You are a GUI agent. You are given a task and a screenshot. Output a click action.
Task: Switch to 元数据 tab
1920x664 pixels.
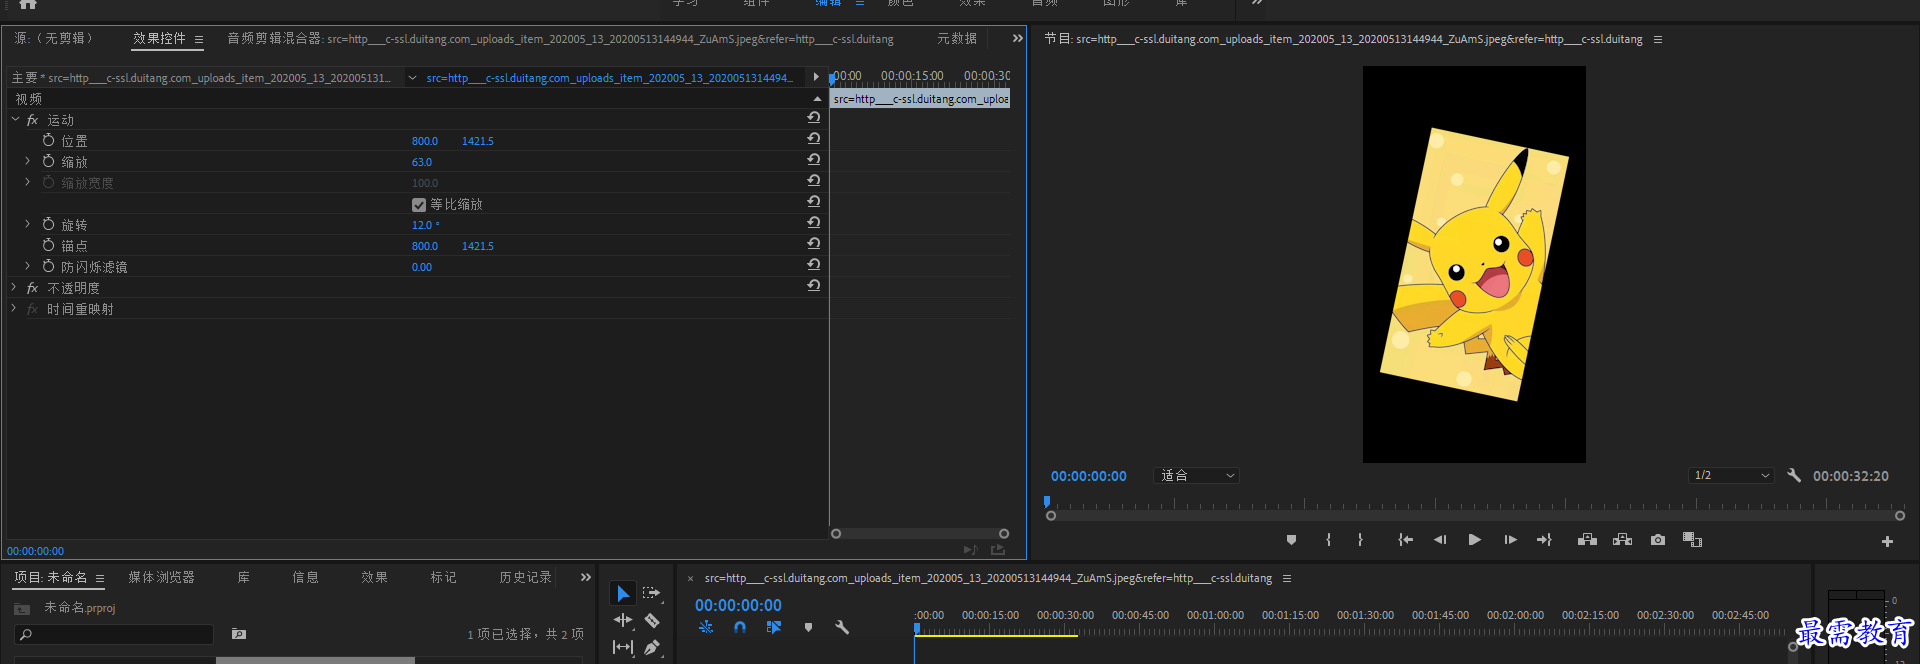[x=957, y=39]
